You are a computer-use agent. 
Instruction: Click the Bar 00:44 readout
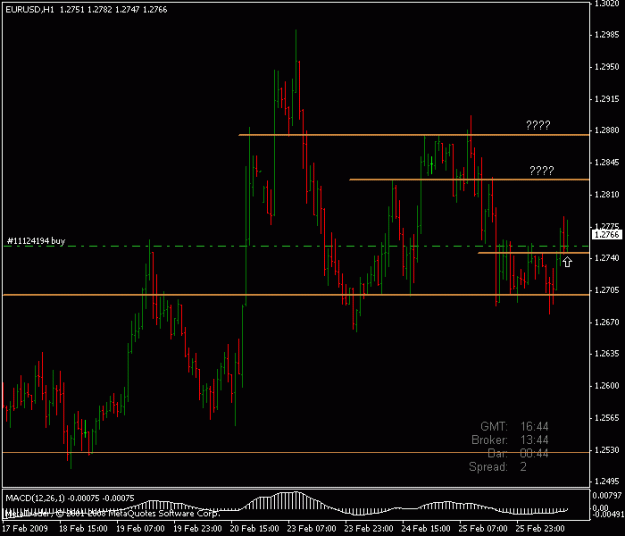click(x=518, y=454)
